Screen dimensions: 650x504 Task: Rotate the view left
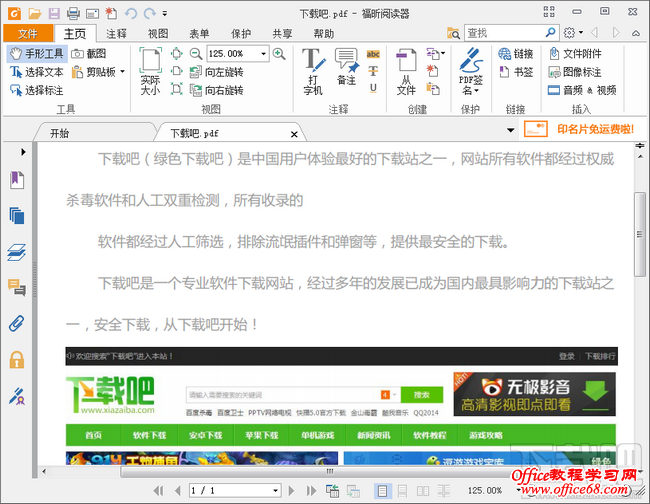[x=216, y=72]
